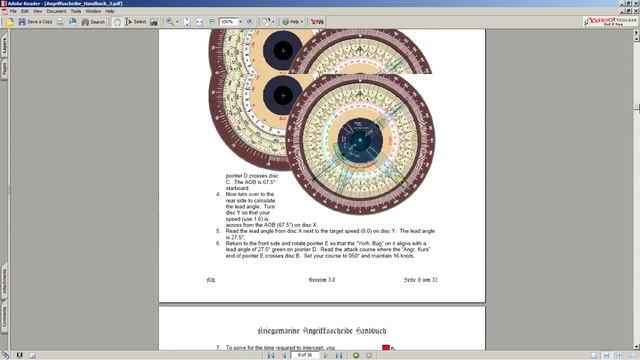
Task: Click Save a Copy toolbar button
Action: pos(36,22)
